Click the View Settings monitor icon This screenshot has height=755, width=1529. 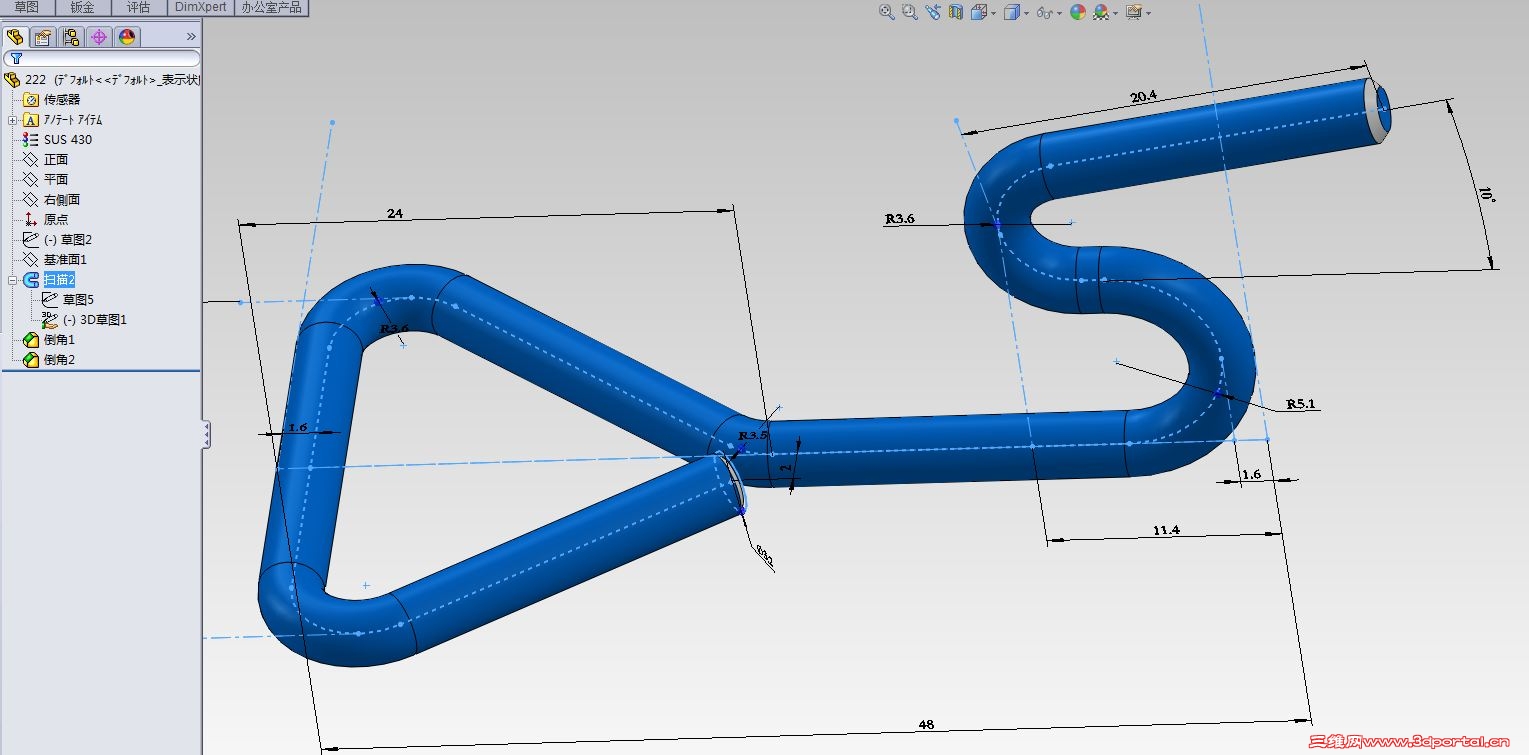pyautogui.click(x=1133, y=12)
